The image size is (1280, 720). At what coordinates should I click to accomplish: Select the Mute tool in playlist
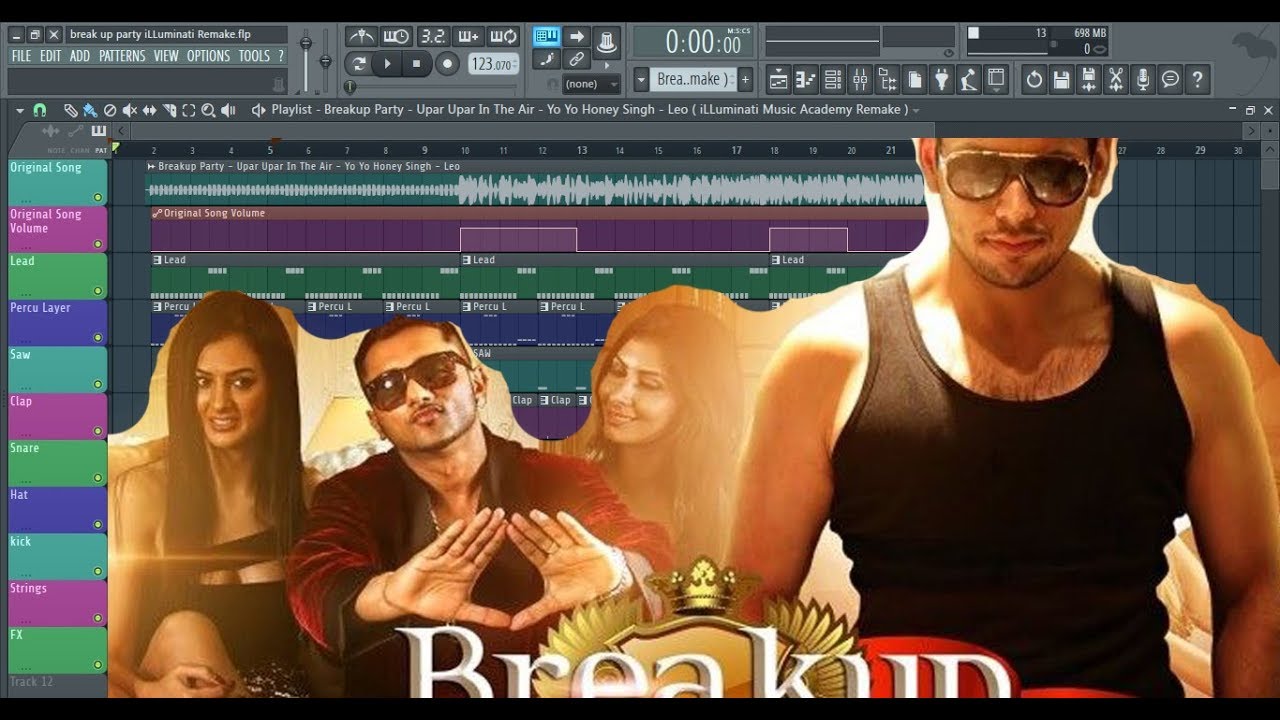coord(130,110)
